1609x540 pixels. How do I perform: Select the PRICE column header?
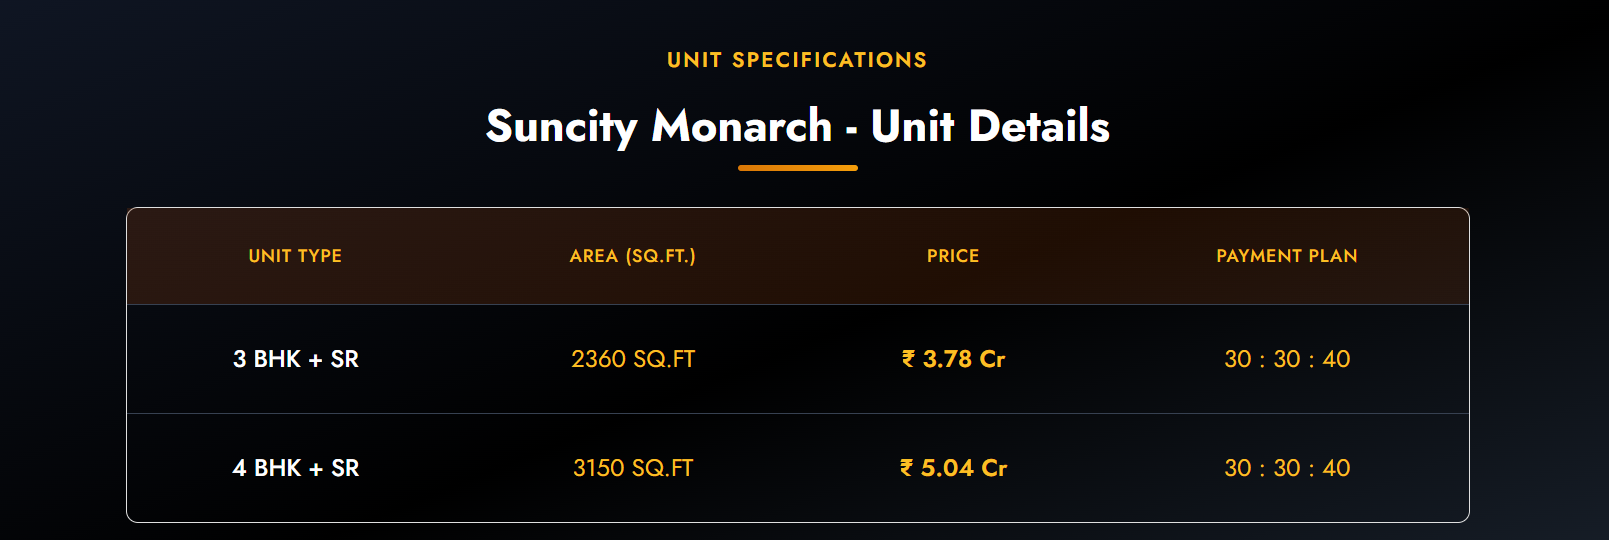tap(952, 256)
